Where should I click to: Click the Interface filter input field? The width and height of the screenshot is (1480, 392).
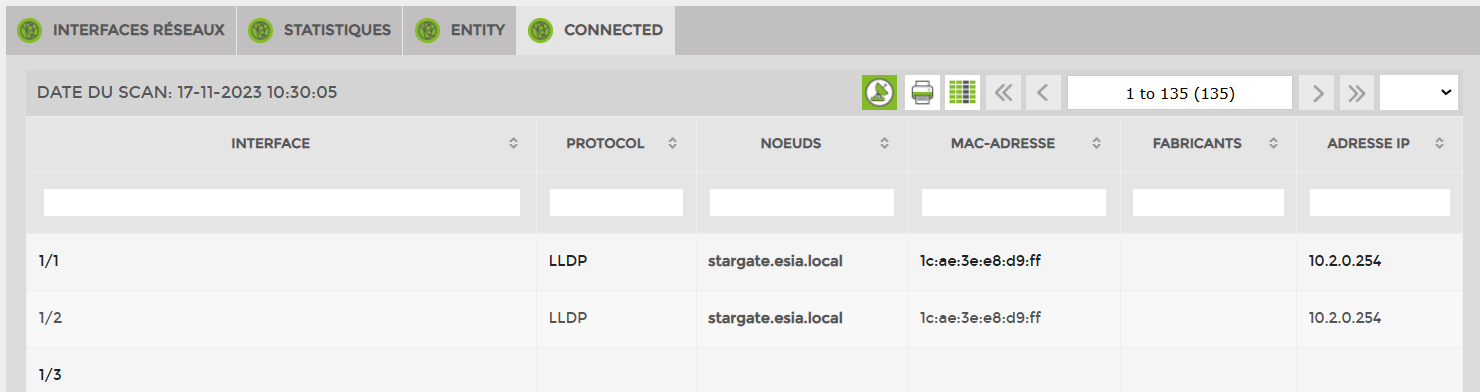[282, 203]
